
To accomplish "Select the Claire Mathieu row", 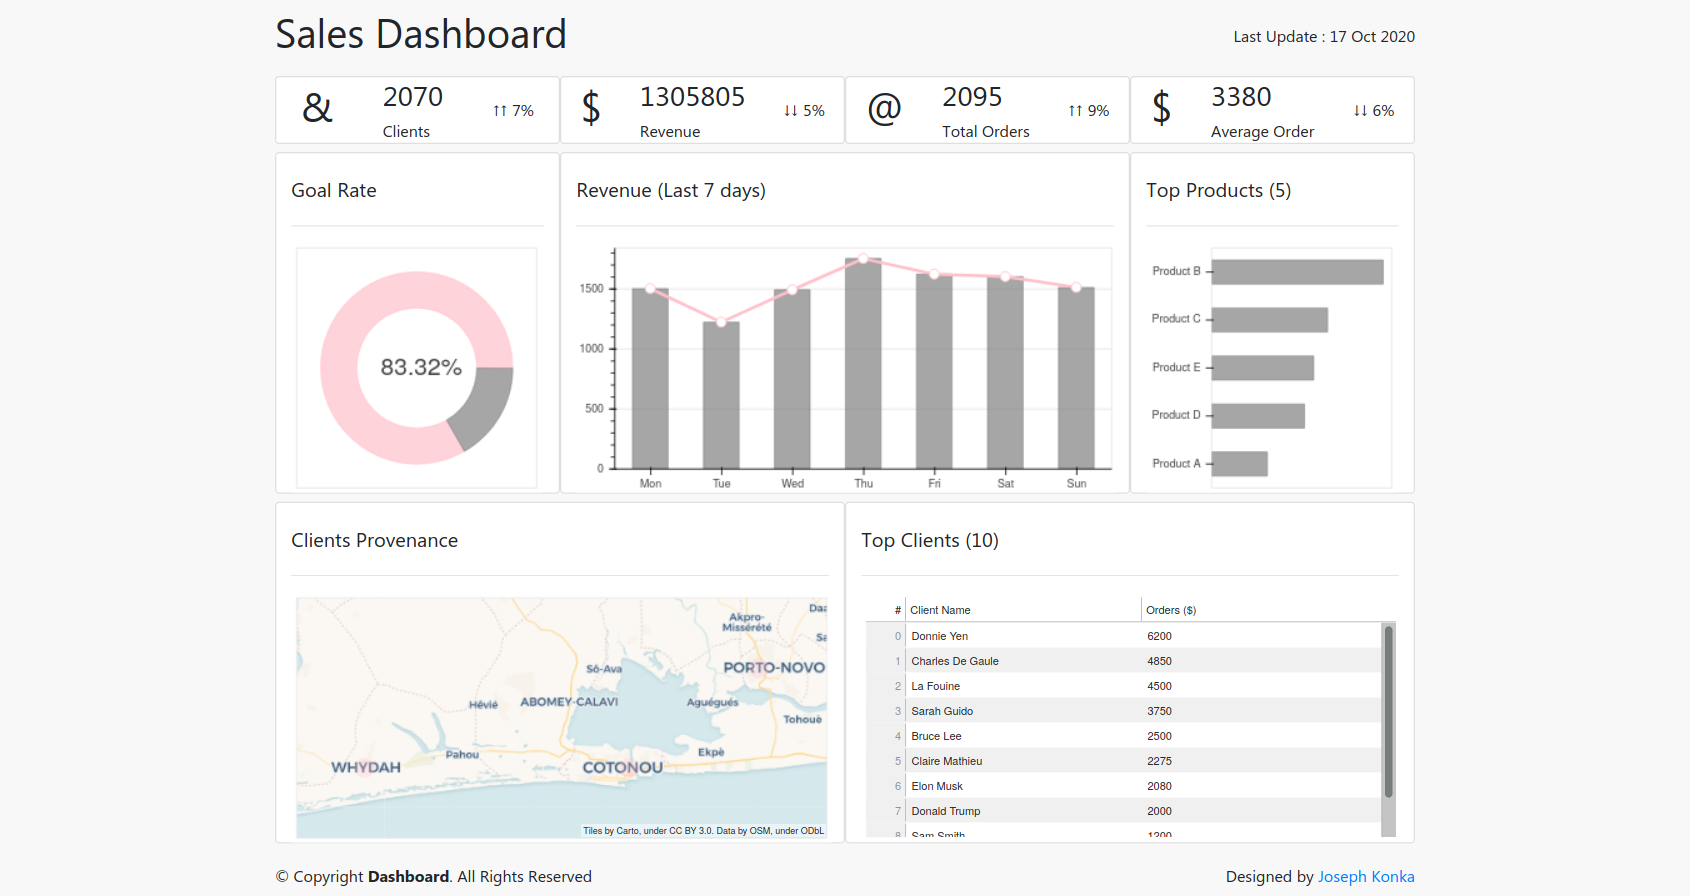I will pos(1123,761).
